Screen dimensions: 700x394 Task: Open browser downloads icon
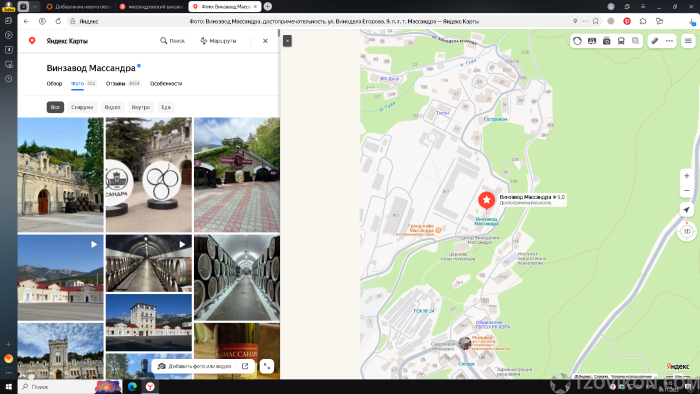[692, 21]
